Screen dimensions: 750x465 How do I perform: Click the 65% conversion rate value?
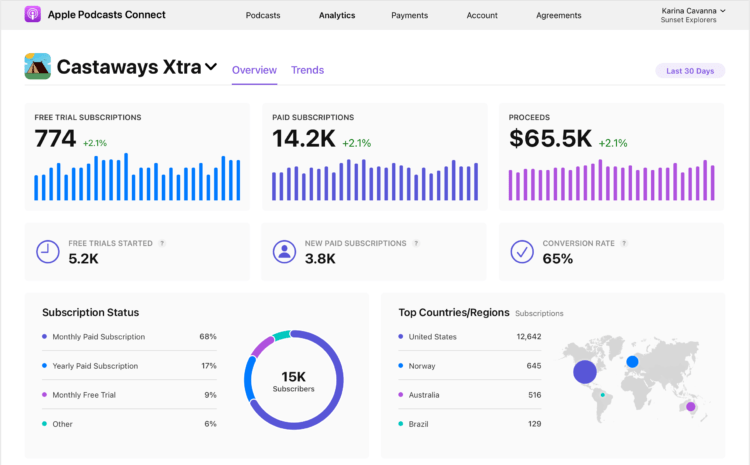coord(557,259)
